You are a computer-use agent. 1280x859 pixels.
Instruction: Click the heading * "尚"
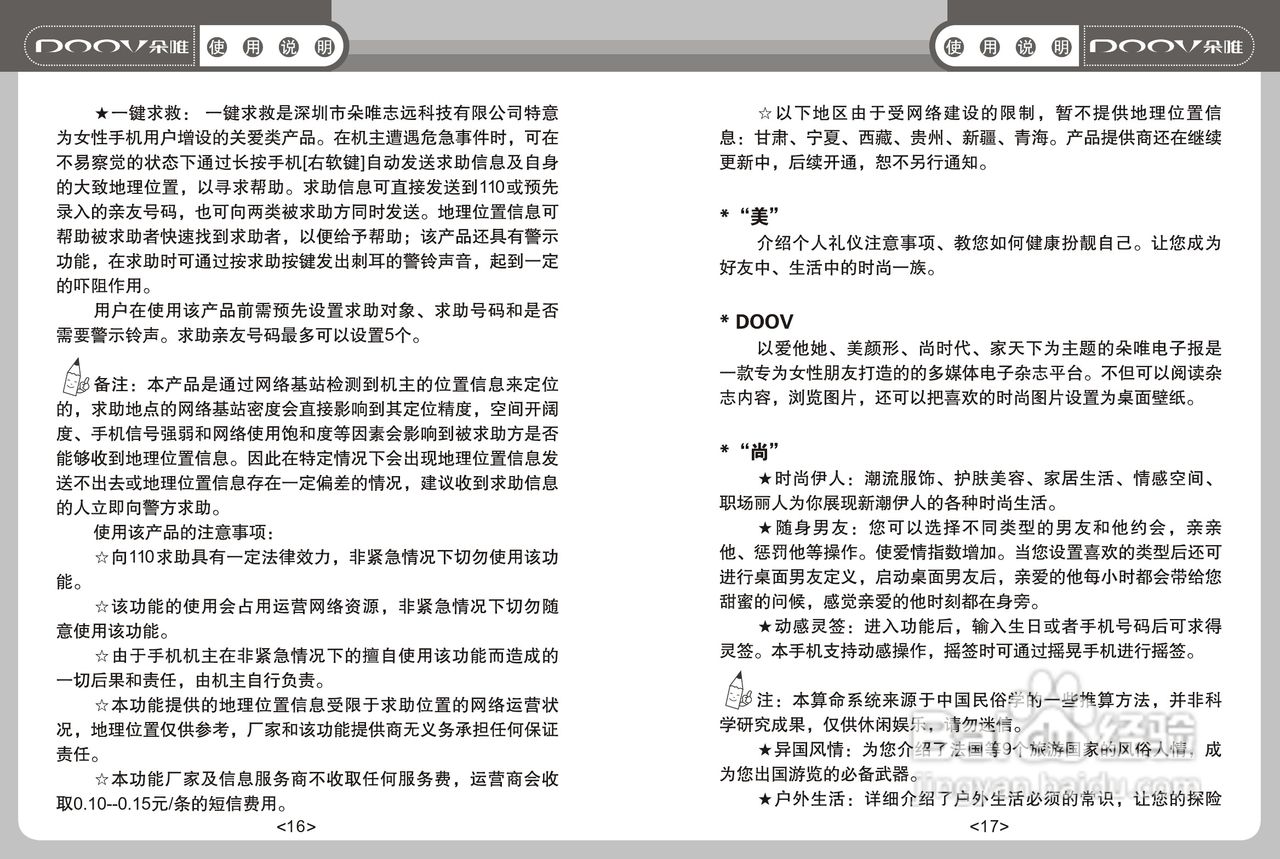(749, 451)
